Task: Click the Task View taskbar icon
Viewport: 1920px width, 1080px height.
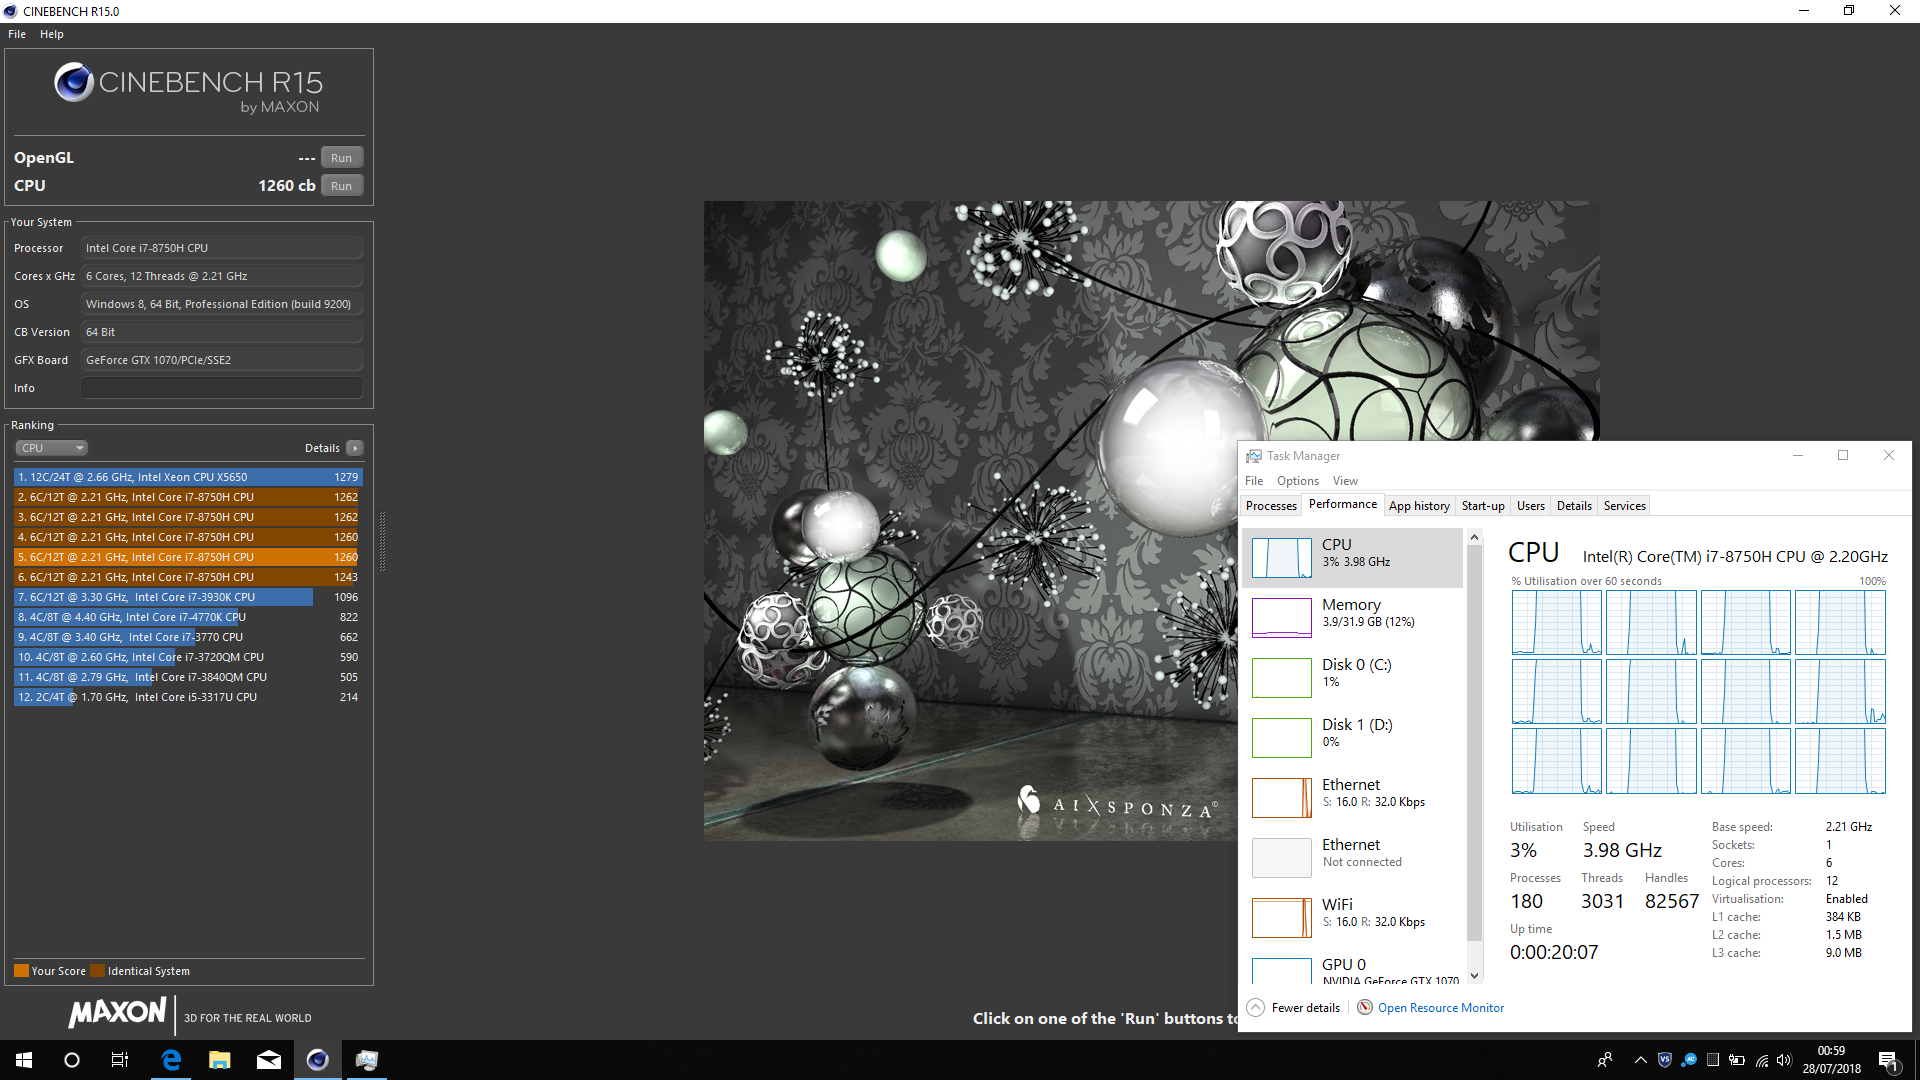Action: click(120, 1060)
